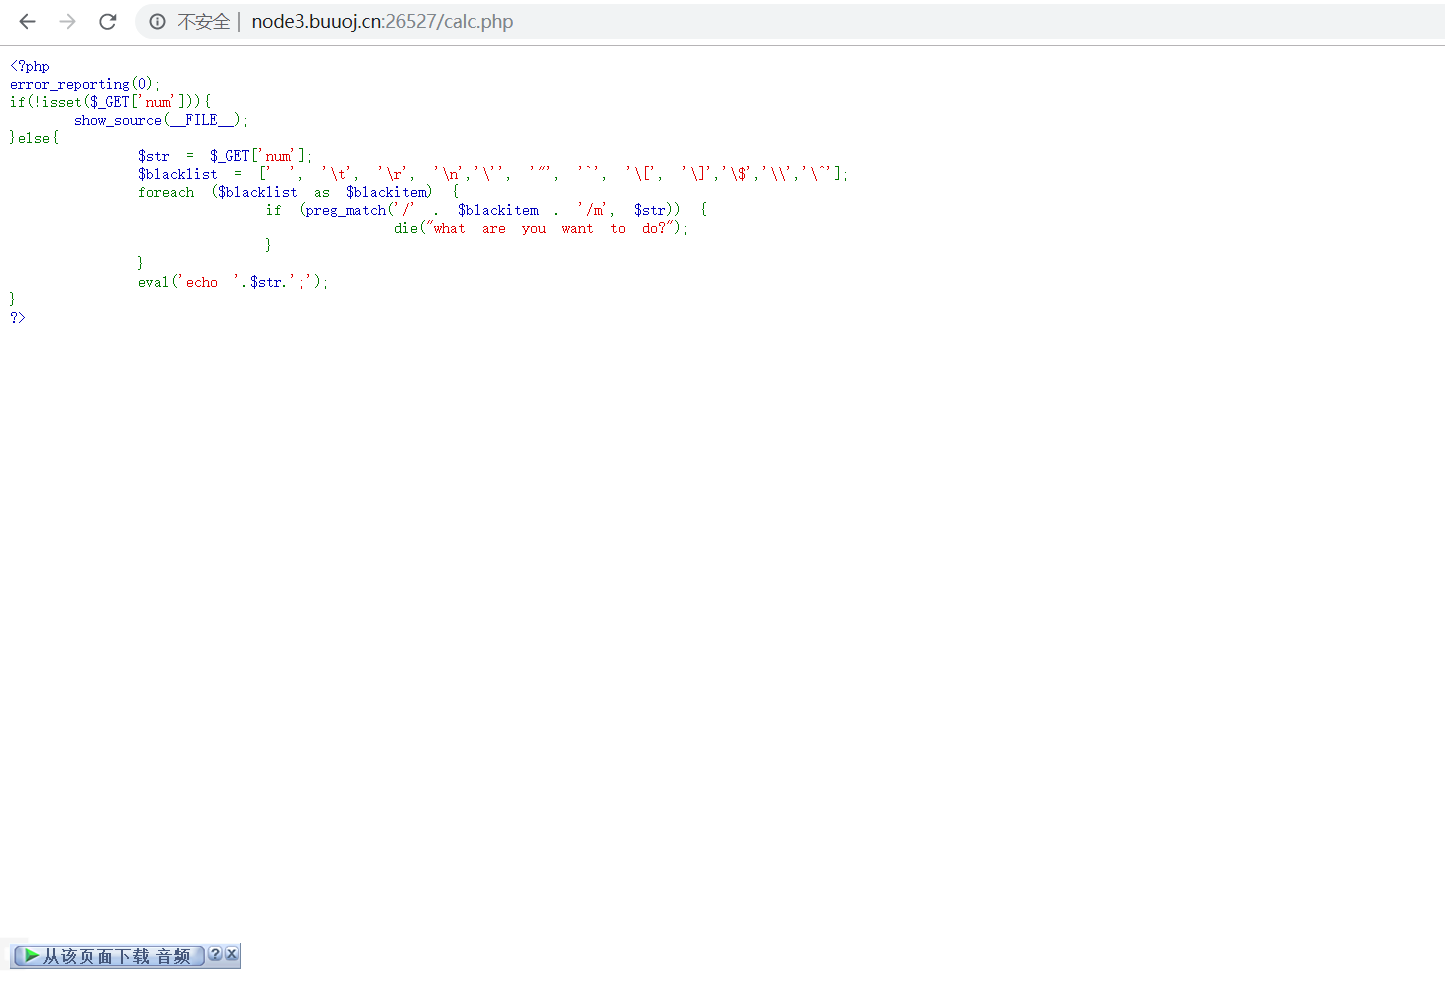1445x987 pixels.
Task: Click the $str = $_GET['num']; line
Action: pos(225,156)
